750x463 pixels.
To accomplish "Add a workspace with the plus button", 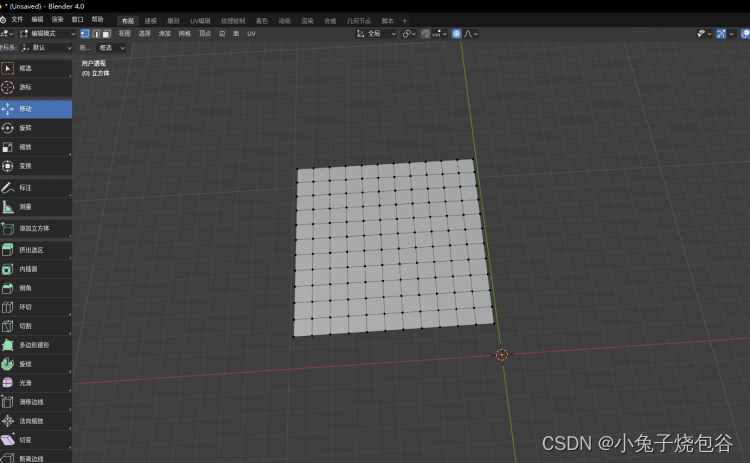I will point(405,21).
